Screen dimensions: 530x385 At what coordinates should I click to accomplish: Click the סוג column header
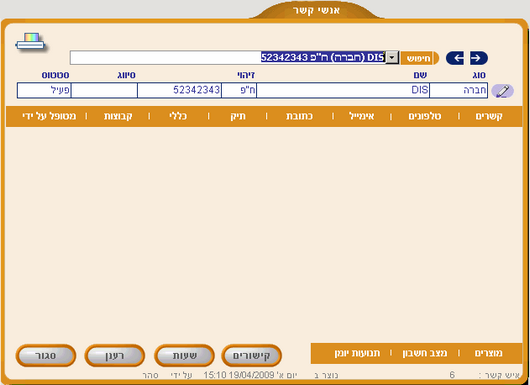click(479, 75)
